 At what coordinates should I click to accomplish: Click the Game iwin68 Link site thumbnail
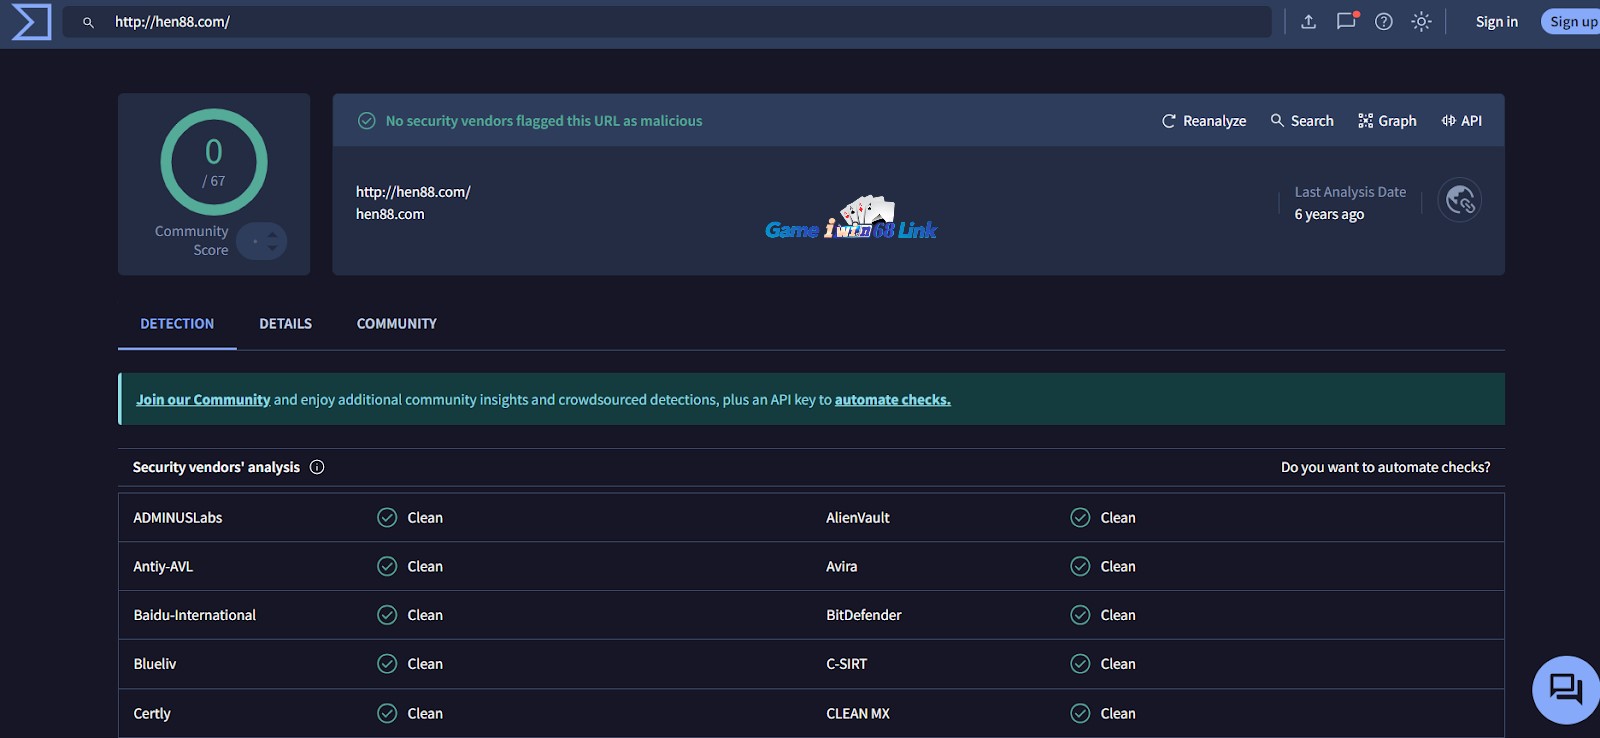tap(851, 218)
